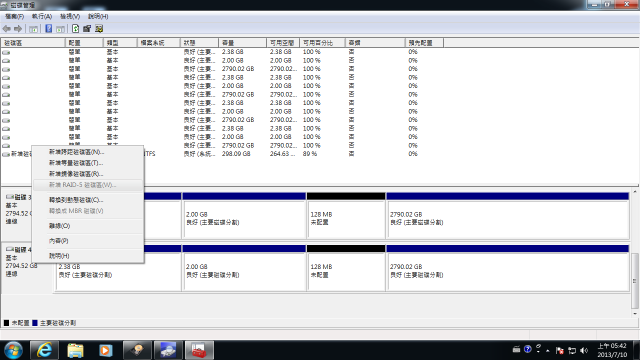Click the toolbar icon right of Refresh

click(x=87, y=29)
